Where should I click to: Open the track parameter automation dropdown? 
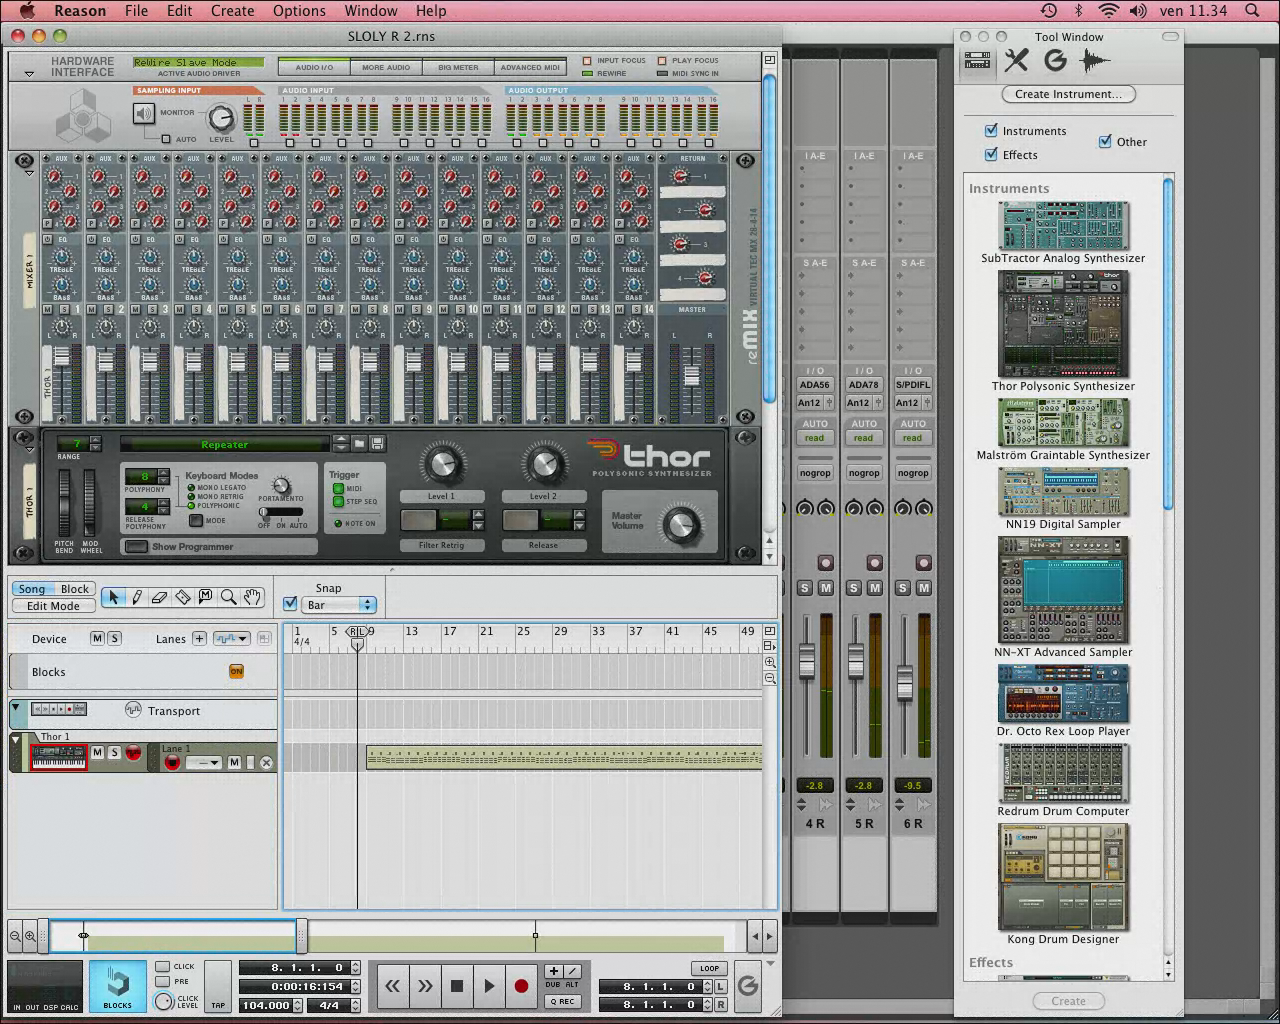[231, 638]
